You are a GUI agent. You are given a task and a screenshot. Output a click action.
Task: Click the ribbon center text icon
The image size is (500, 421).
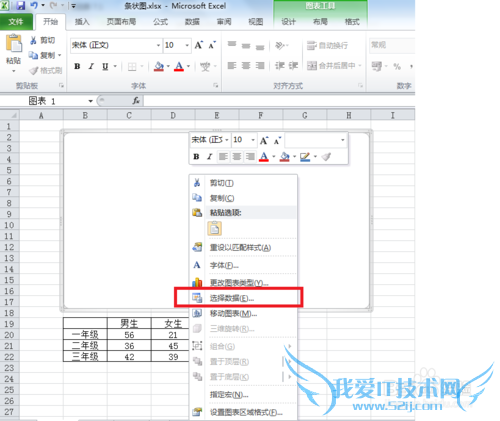point(246,65)
